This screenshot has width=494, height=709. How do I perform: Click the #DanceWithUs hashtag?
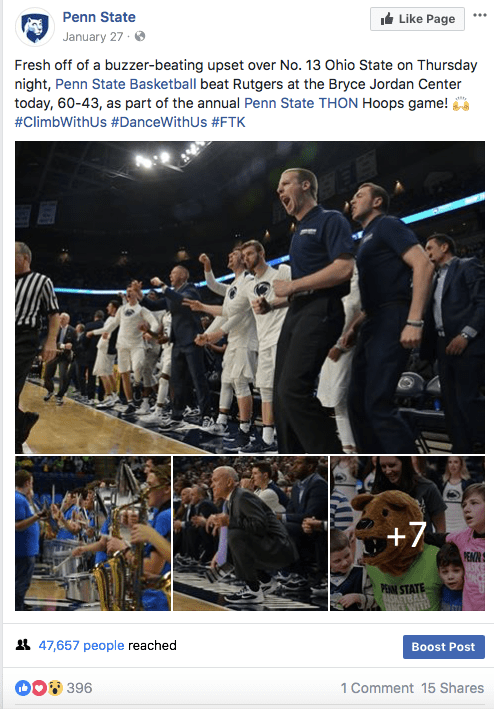(159, 122)
